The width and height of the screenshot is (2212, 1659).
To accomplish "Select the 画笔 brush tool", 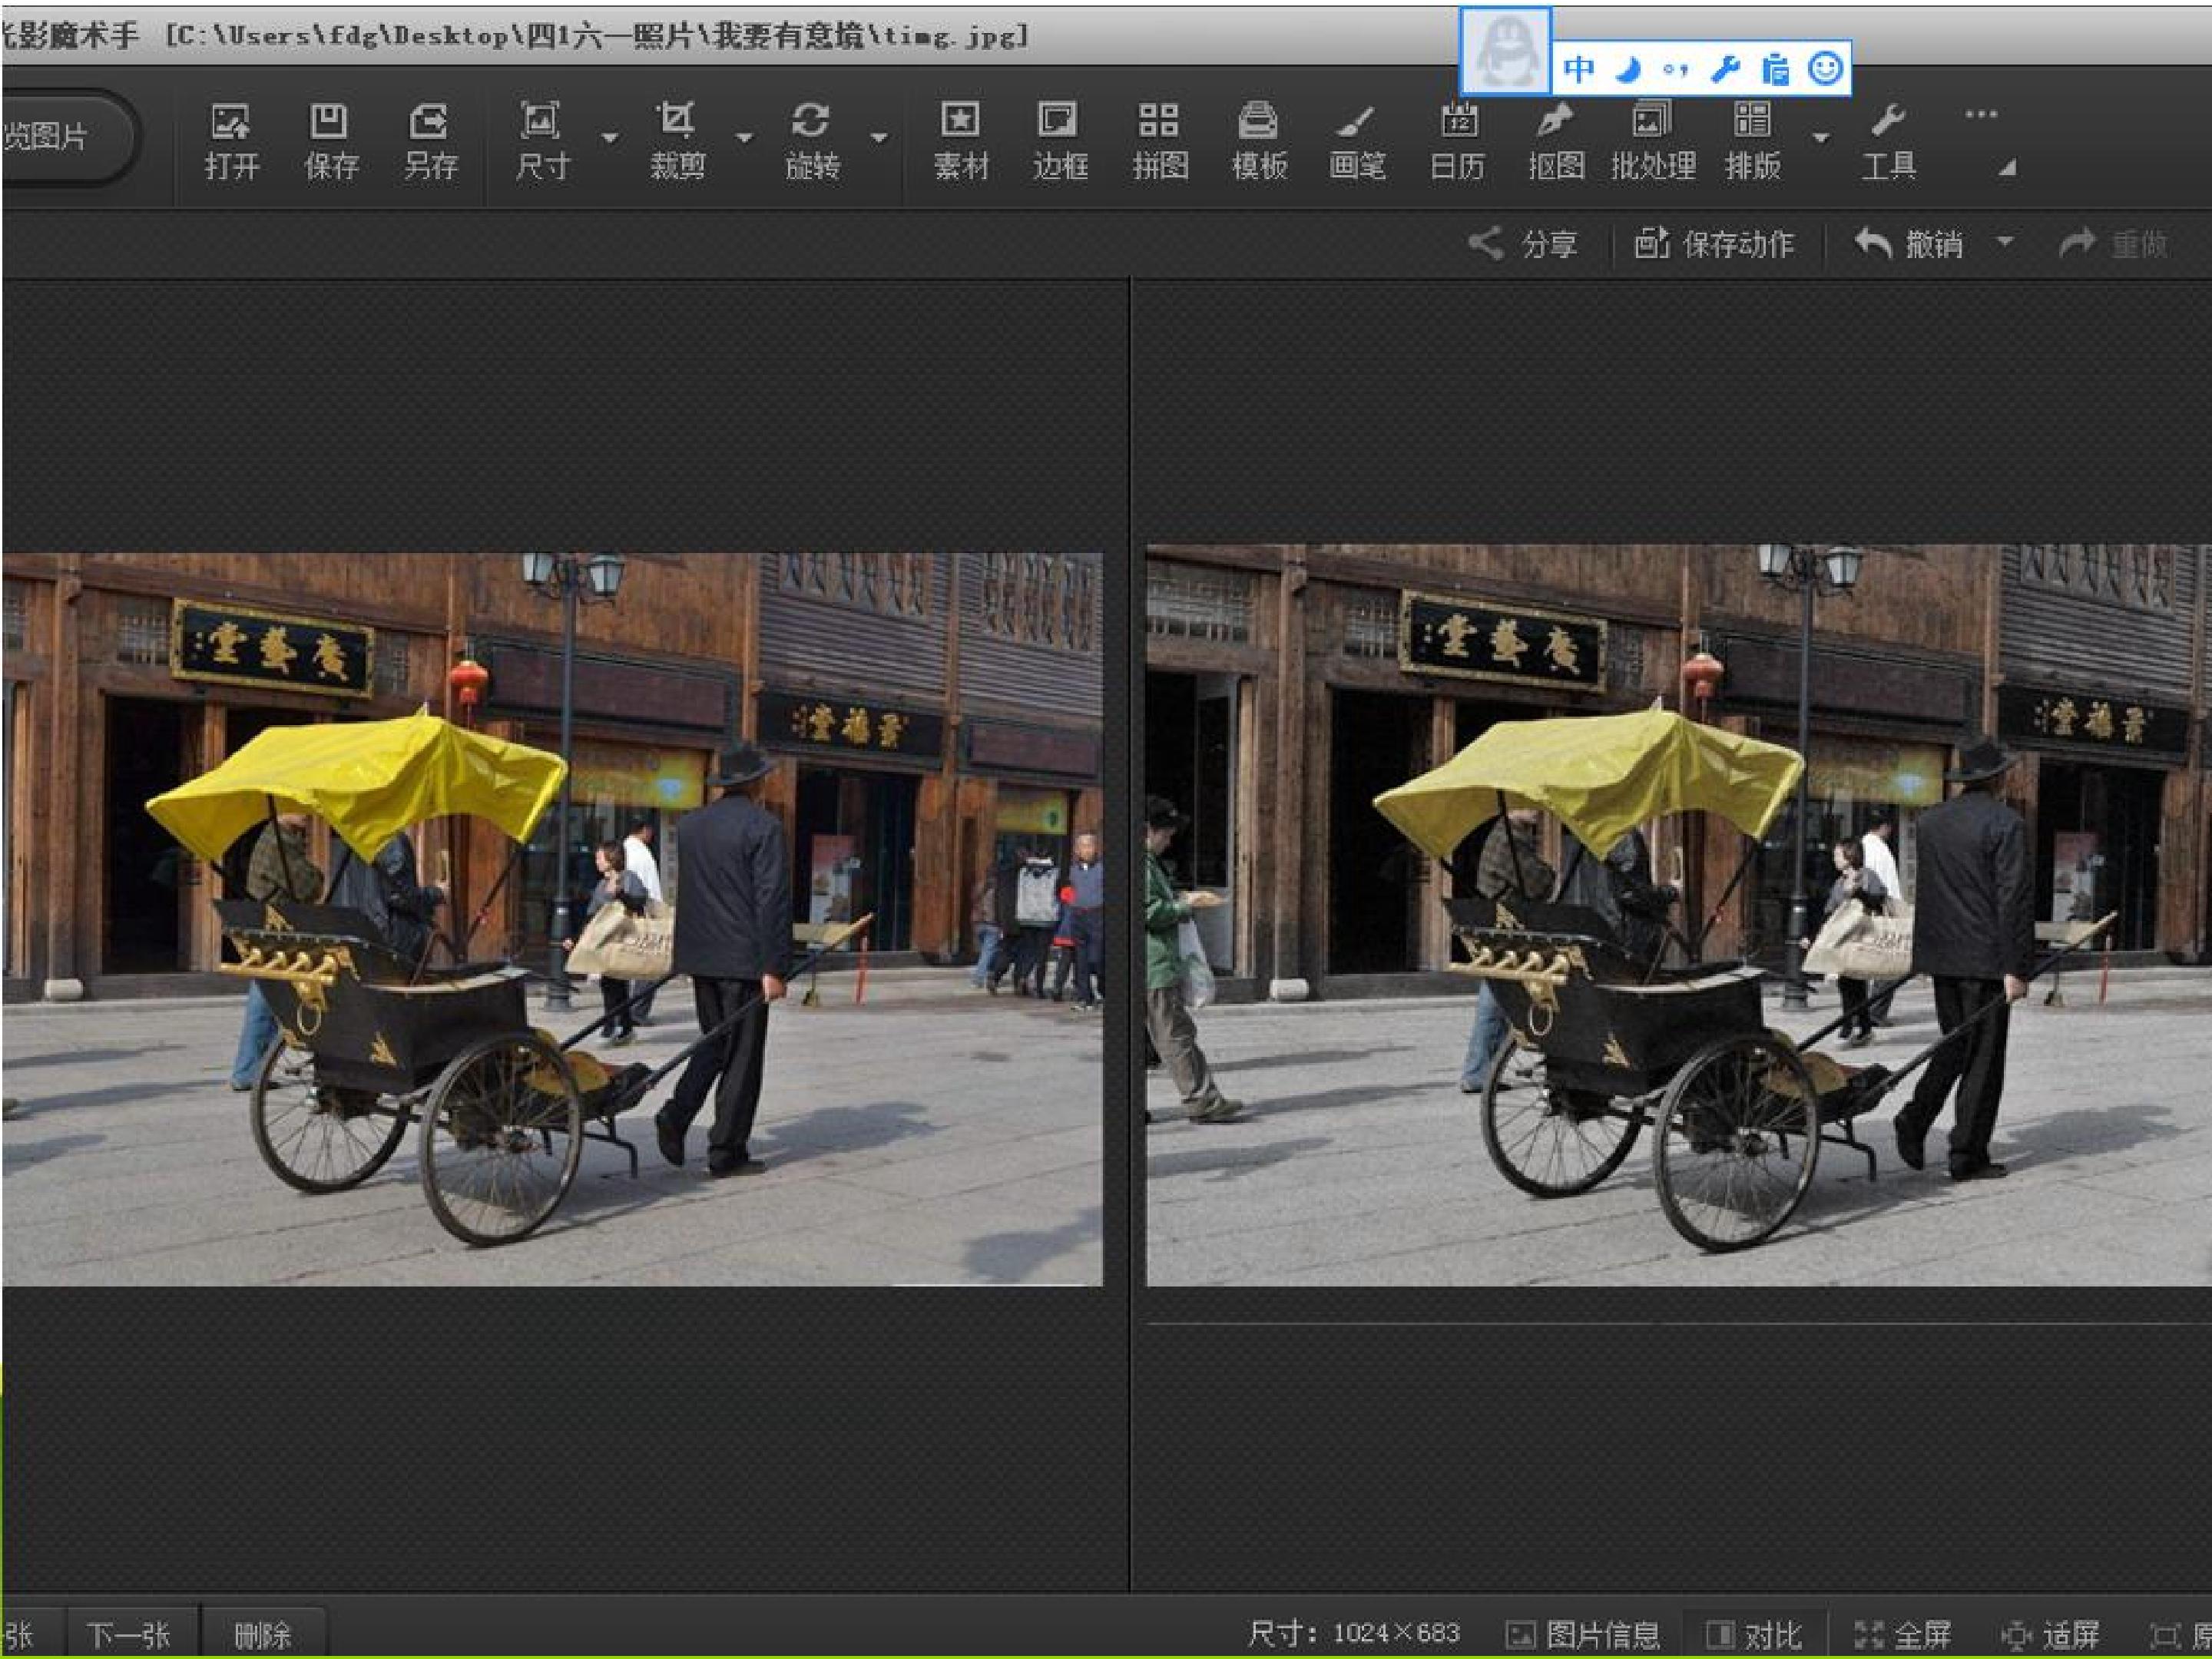I will click(x=1357, y=140).
